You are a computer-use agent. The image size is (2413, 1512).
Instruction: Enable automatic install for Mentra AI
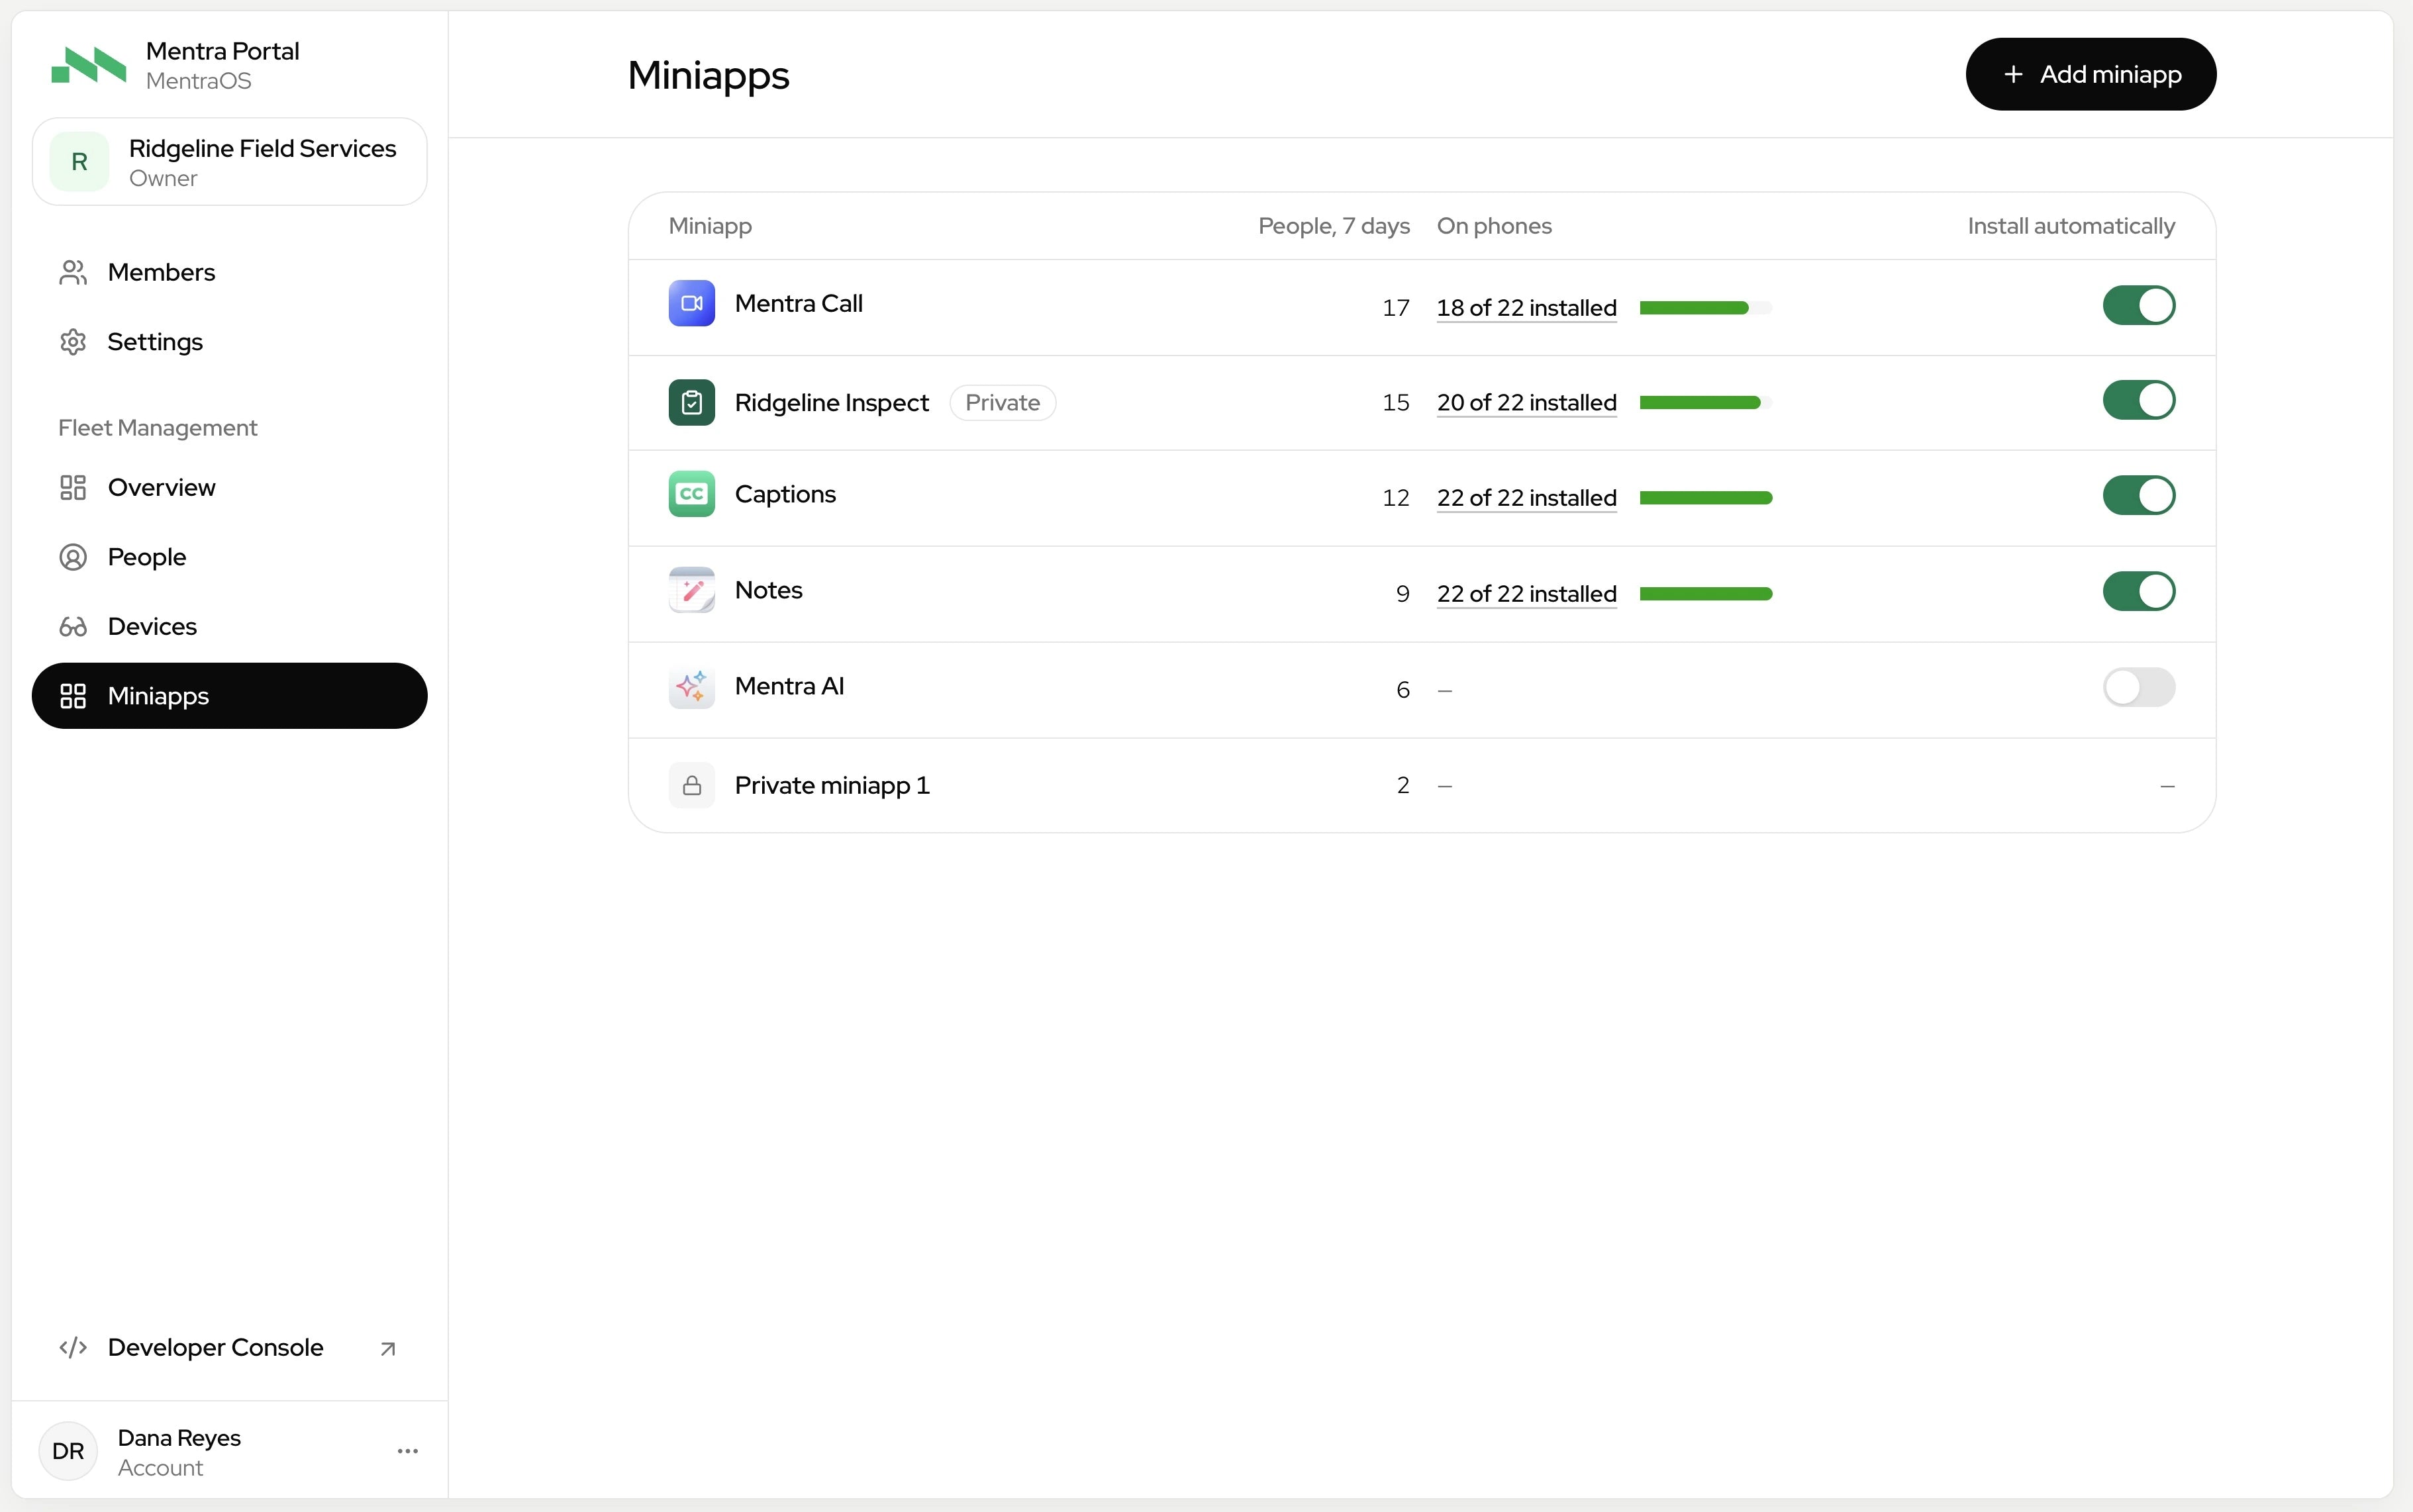2138,687
